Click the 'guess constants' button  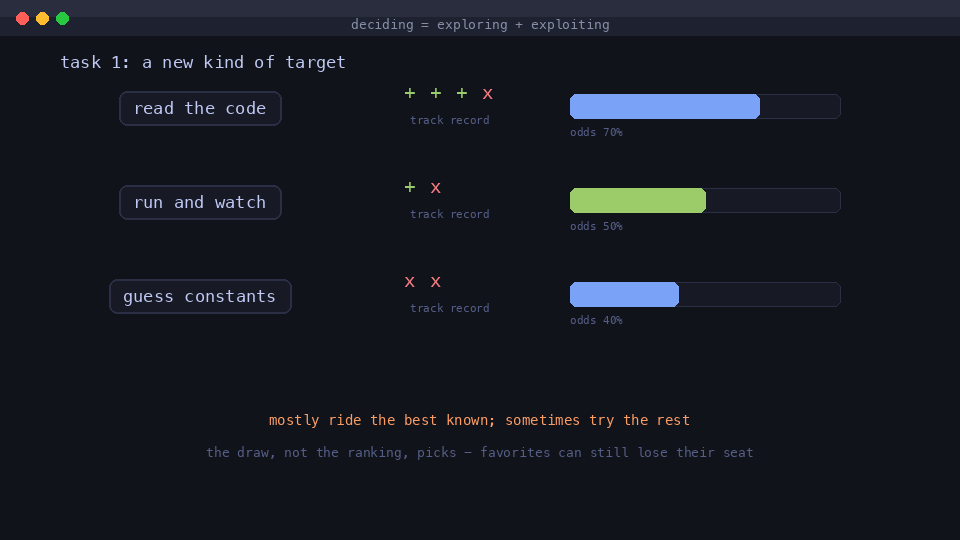200,296
